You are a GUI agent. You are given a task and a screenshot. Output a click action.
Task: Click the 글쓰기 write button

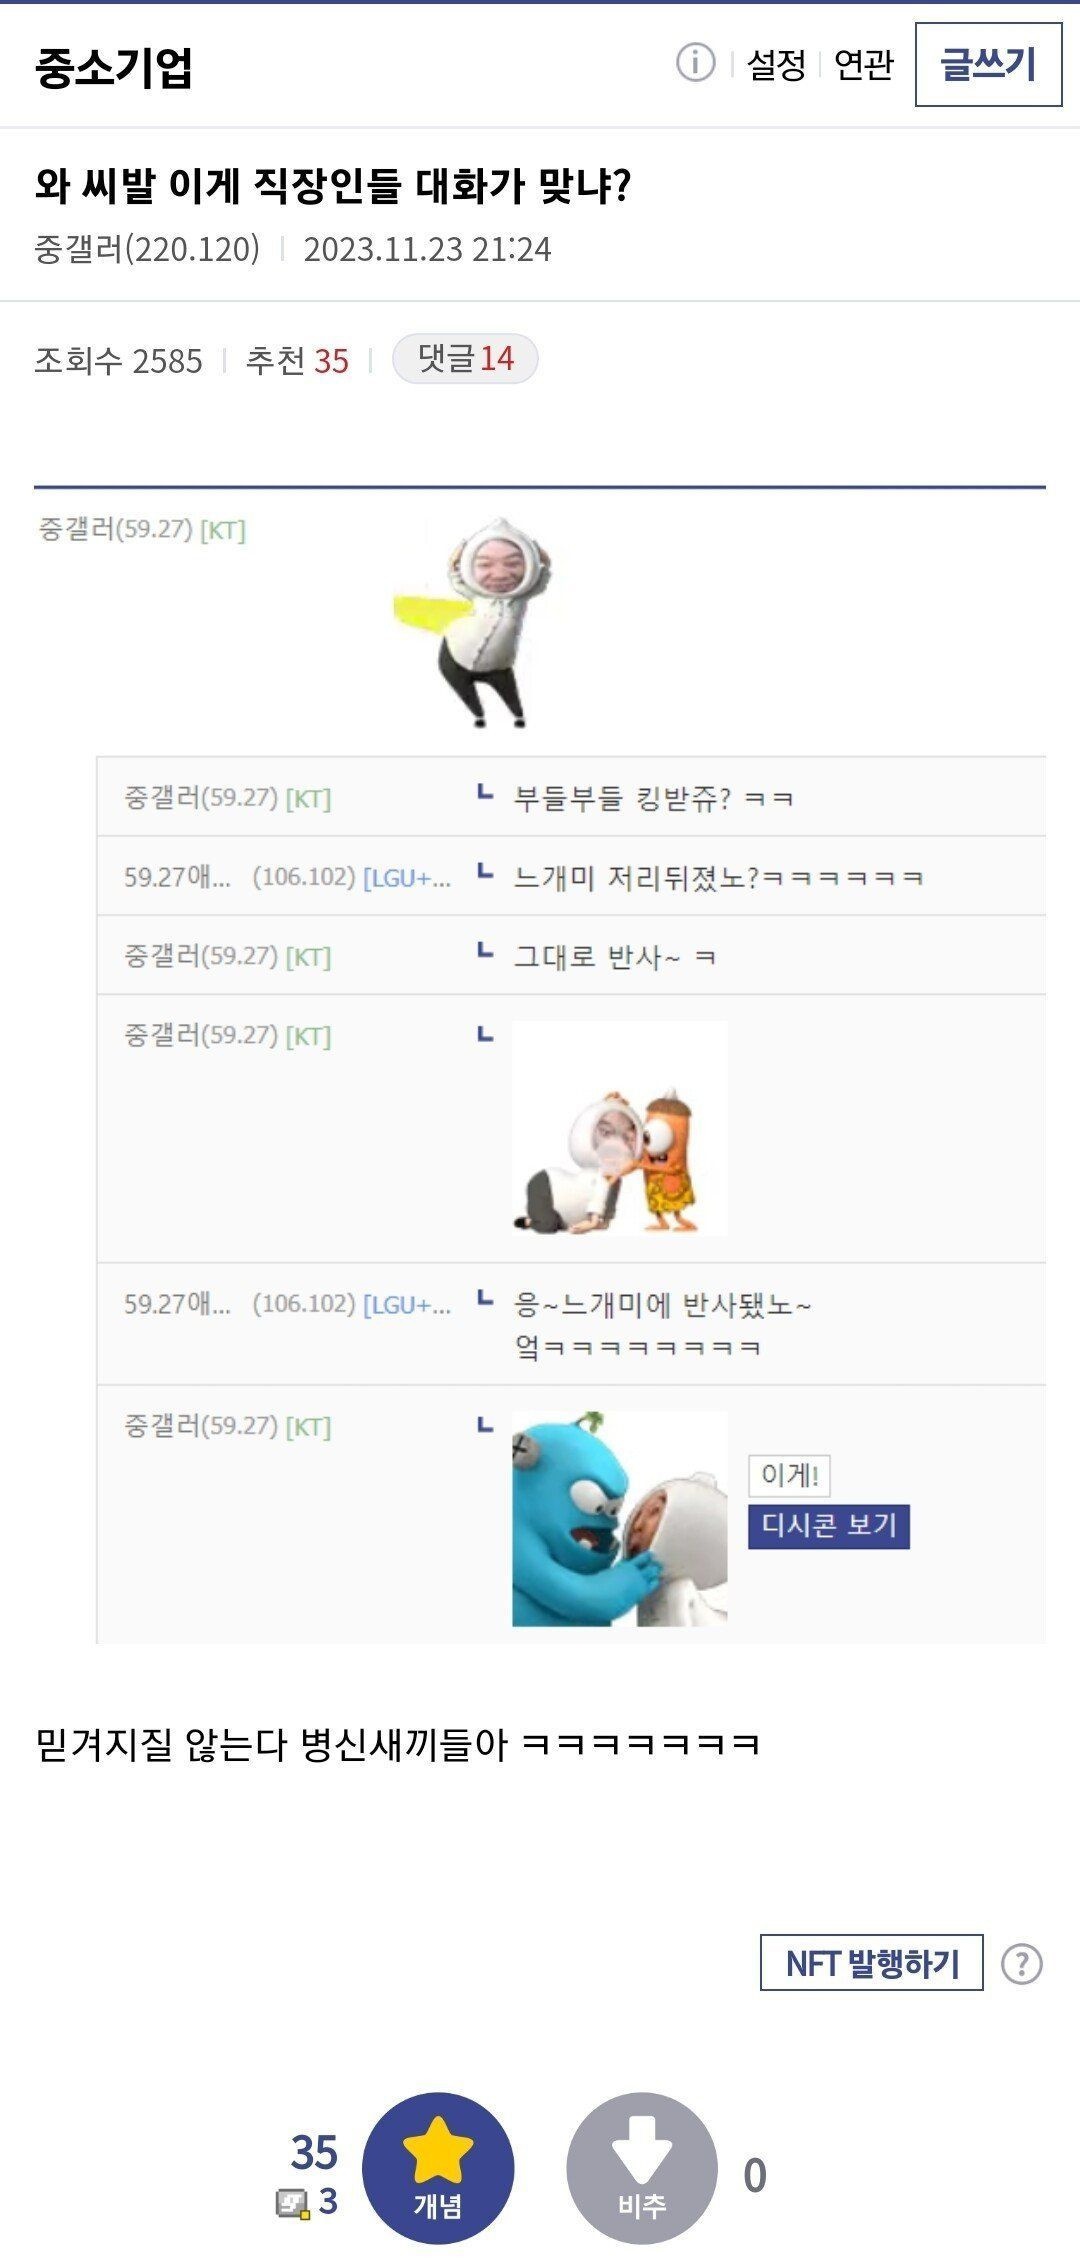[x=988, y=65]
